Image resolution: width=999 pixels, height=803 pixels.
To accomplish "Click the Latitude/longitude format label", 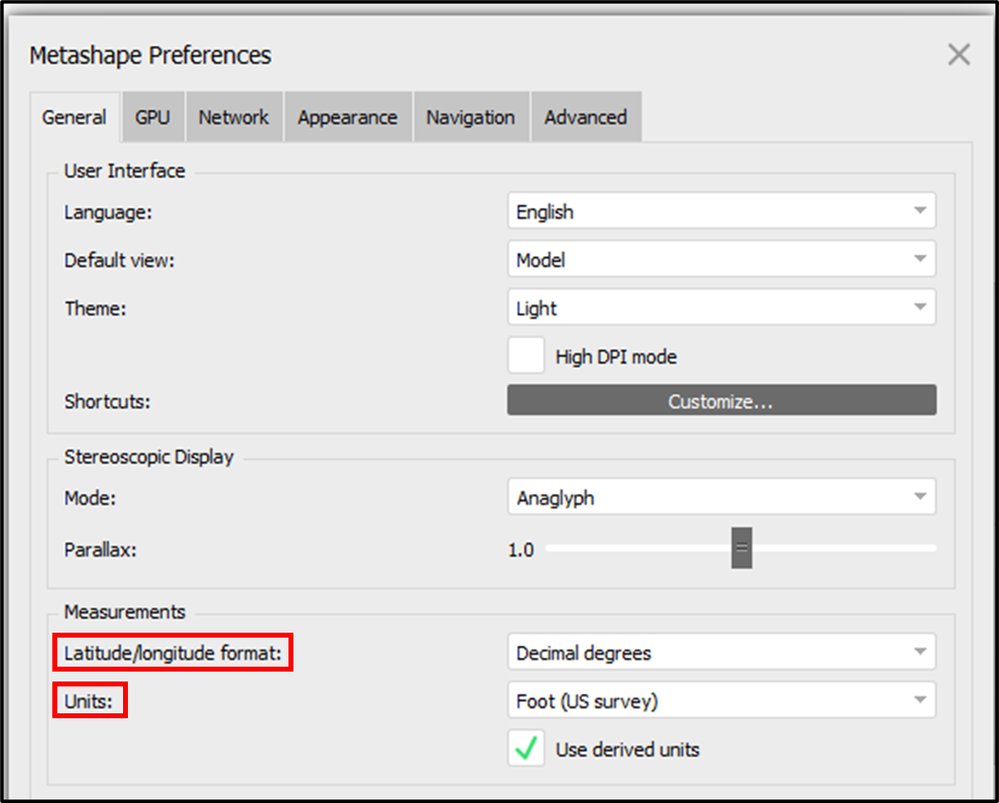I will 173,653.
